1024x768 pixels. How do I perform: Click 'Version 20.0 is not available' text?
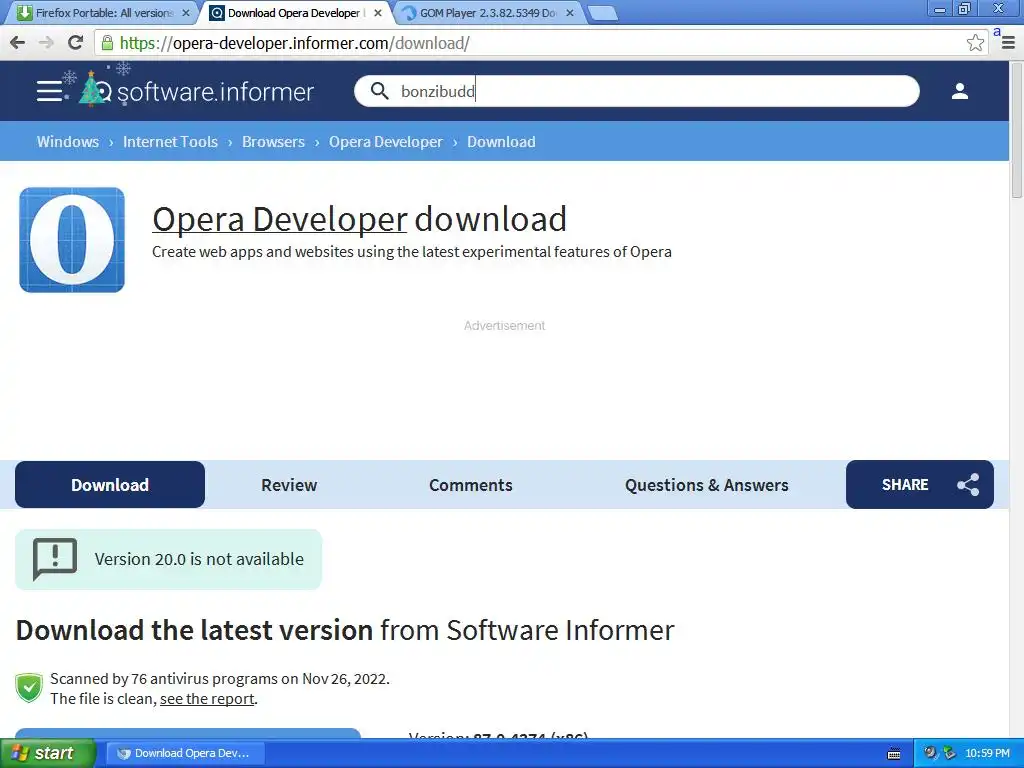199,559
